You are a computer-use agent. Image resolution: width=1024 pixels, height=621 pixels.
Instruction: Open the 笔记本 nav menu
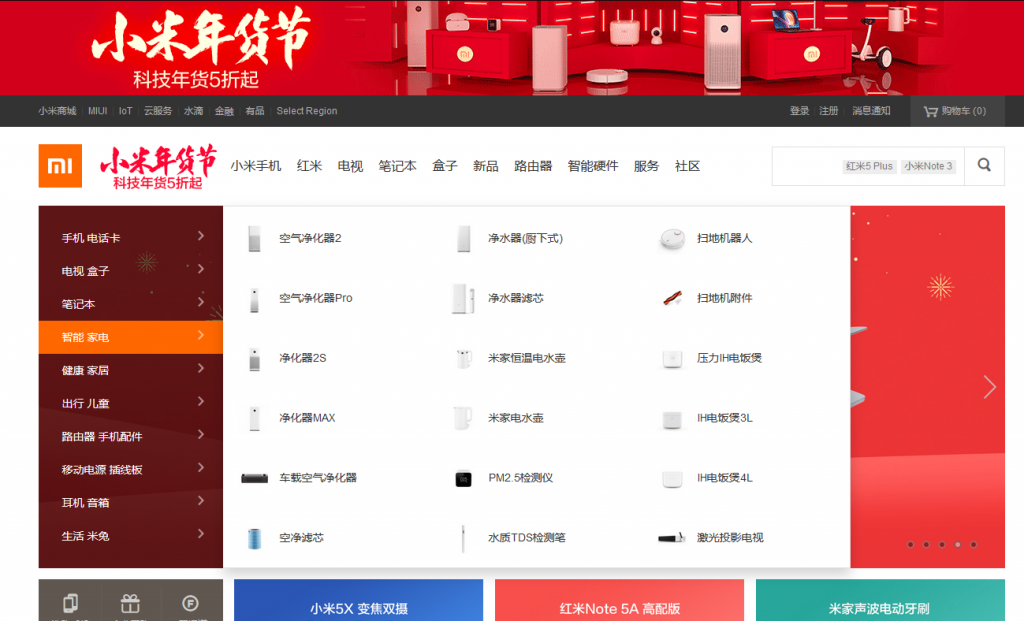coord(397,167)
